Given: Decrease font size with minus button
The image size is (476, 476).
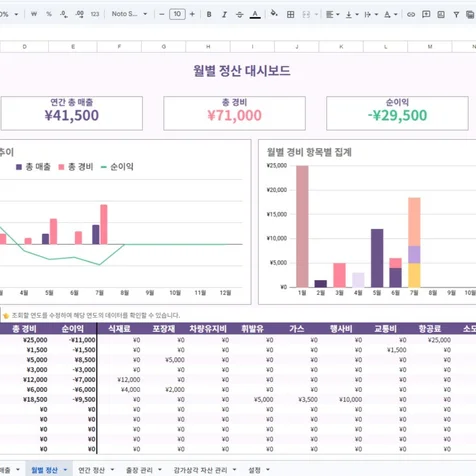Looking at the screenshot, I should click(162, 14).
